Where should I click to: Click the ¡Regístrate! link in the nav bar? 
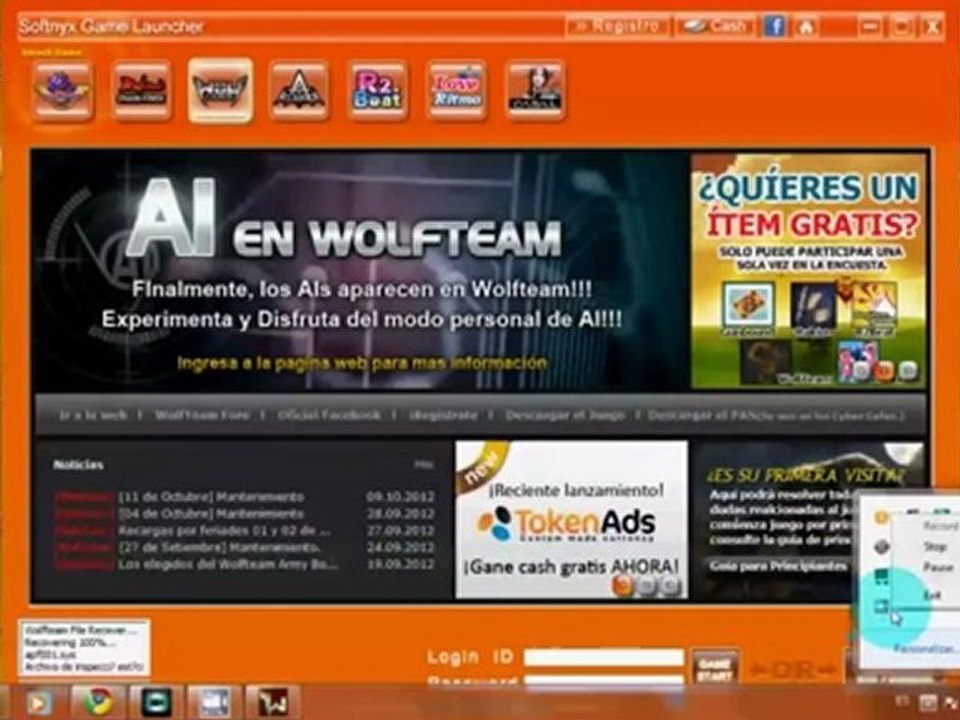coord(443,415)
